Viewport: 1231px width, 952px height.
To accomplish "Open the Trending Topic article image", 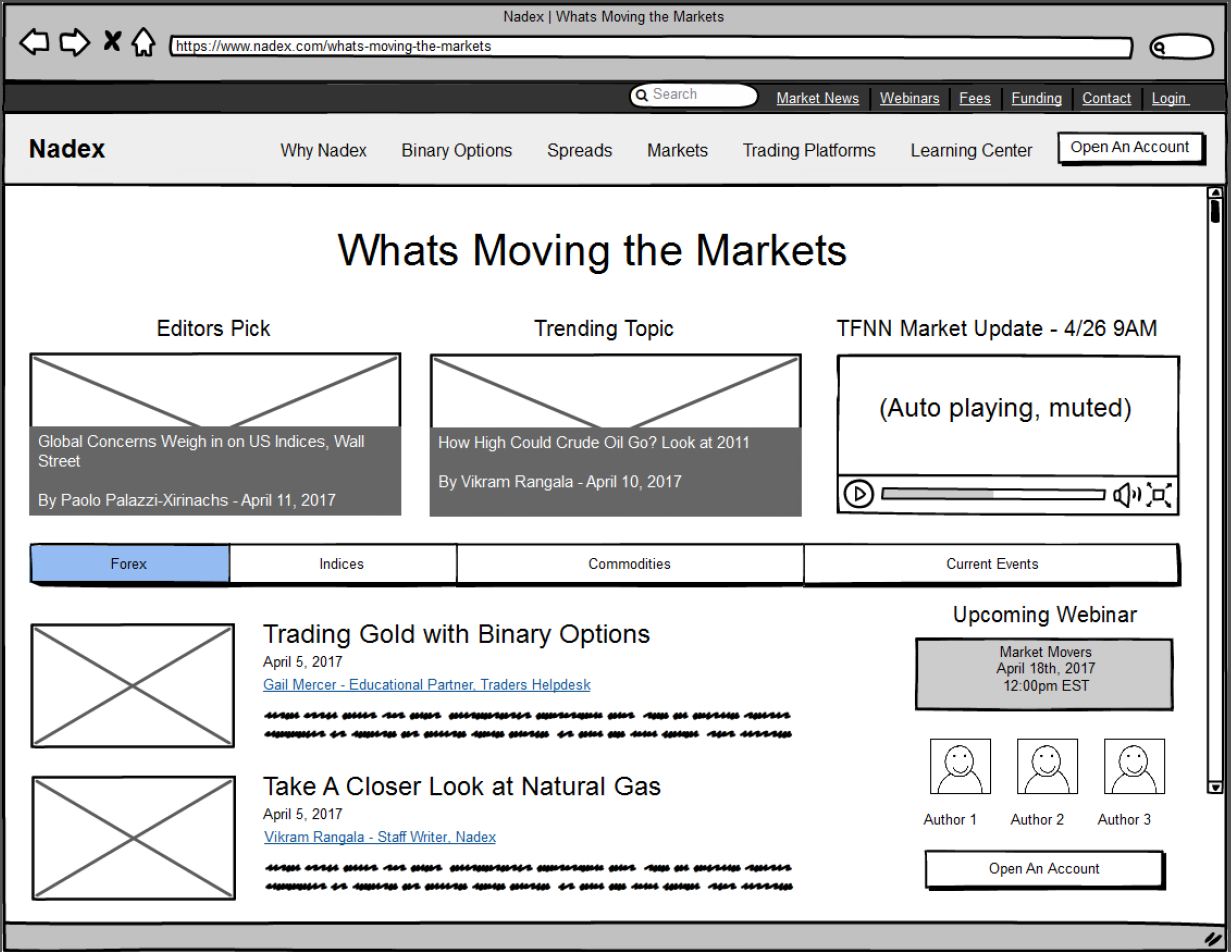I will (x=615, y=390).
